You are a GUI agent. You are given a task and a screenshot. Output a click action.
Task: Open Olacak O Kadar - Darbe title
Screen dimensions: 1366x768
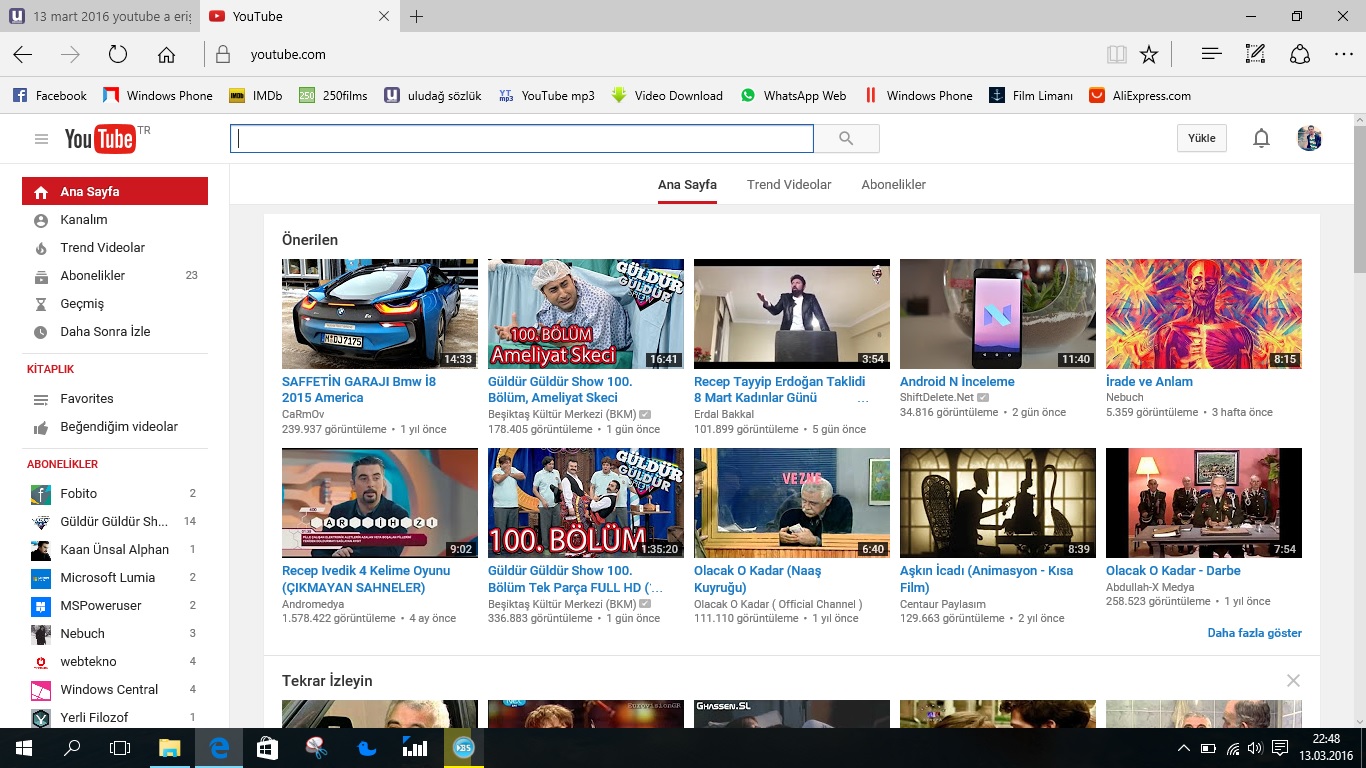[x=1173, y=571]
